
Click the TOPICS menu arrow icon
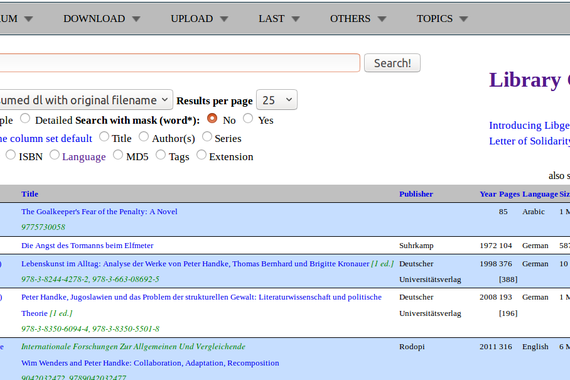[463, 19]
